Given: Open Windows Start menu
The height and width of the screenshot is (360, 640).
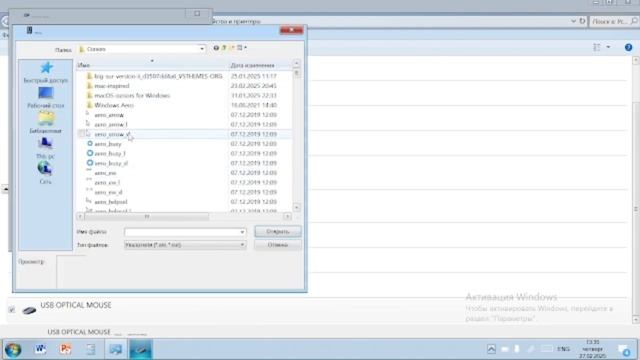Looking at the screenshot, I should 13,349.
